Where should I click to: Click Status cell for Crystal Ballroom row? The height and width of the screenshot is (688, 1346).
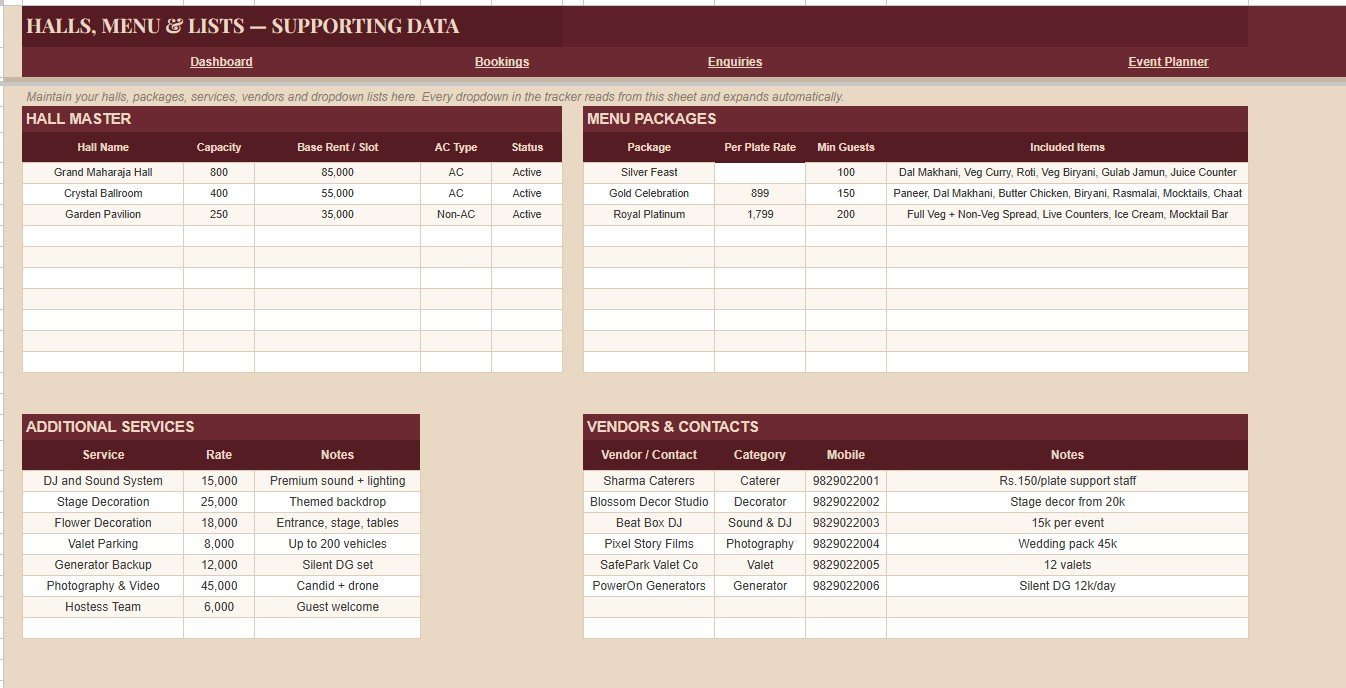[x=527, y=194]
